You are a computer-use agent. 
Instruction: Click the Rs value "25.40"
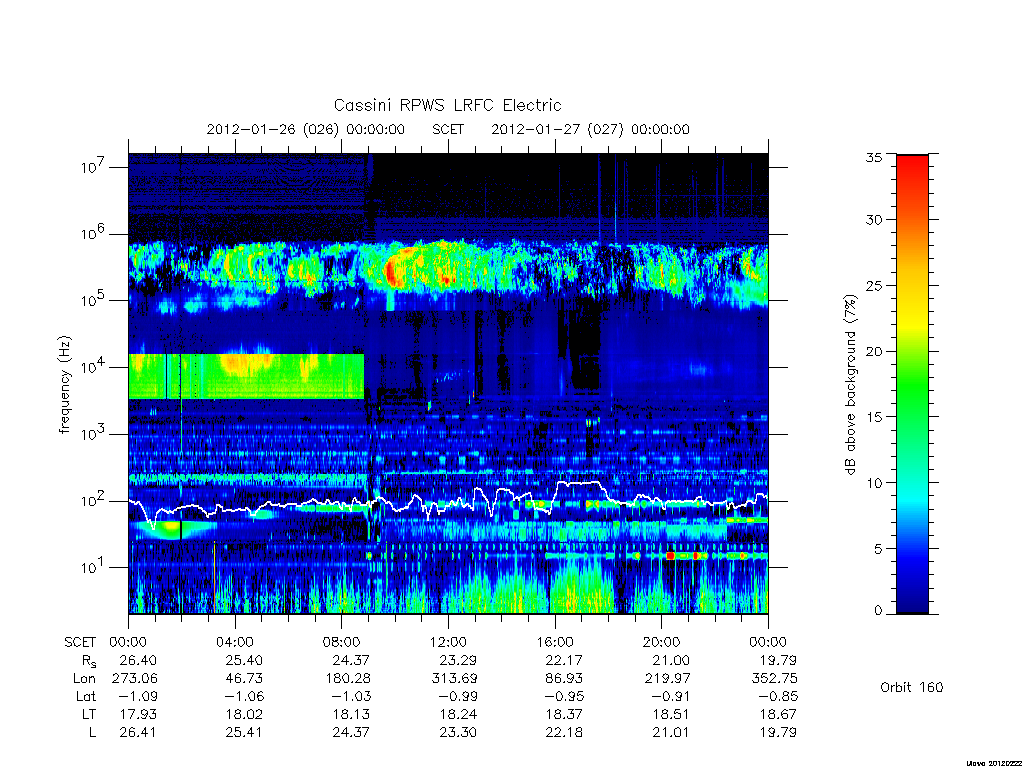(x=244, y=660)
